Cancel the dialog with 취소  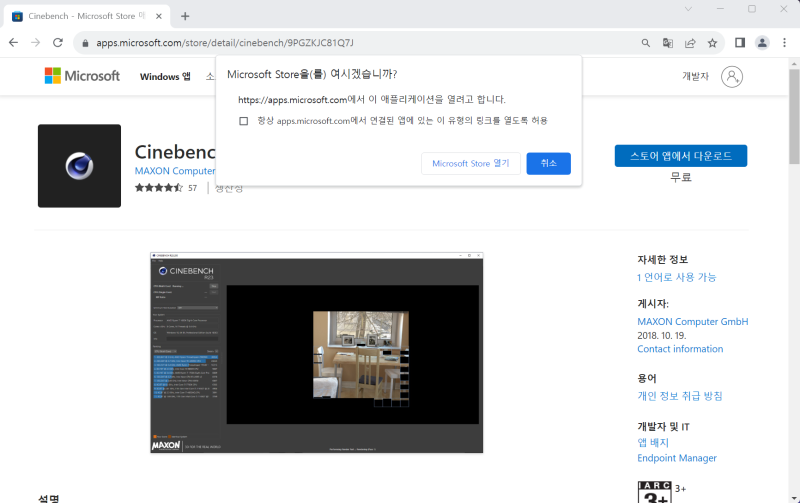point(548,163)
